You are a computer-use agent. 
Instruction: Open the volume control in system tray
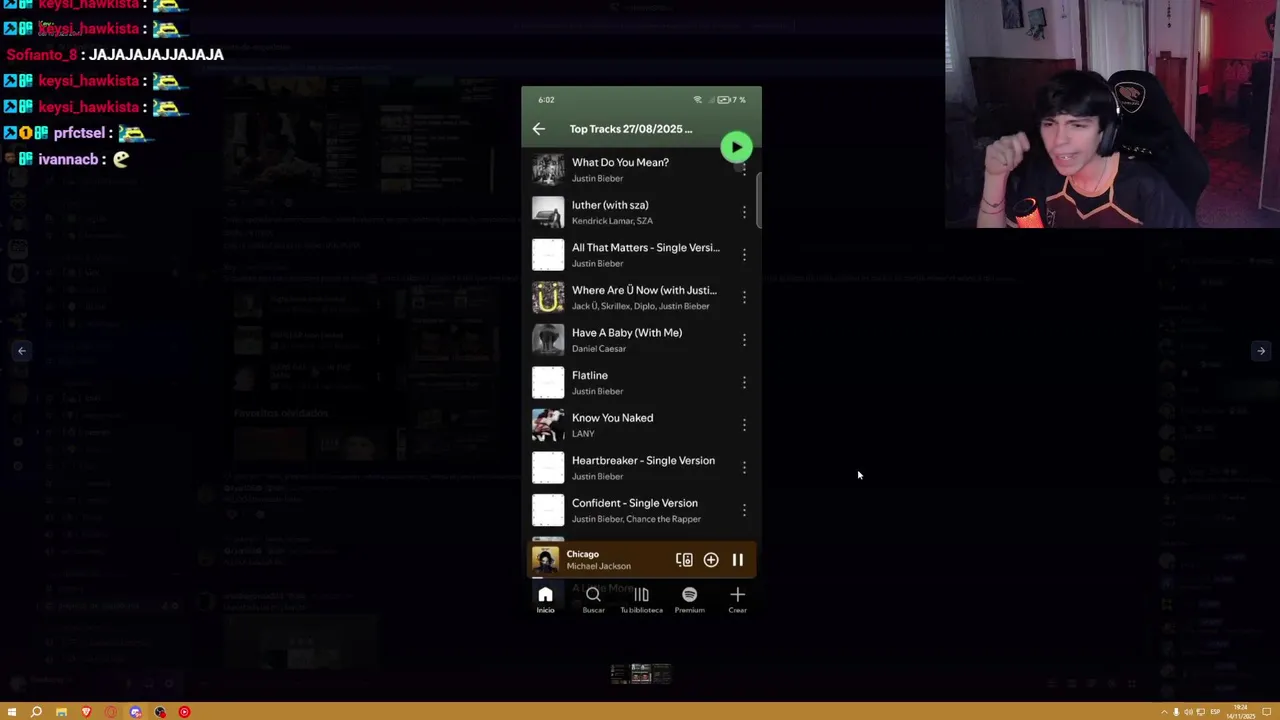pos(1188,712)
